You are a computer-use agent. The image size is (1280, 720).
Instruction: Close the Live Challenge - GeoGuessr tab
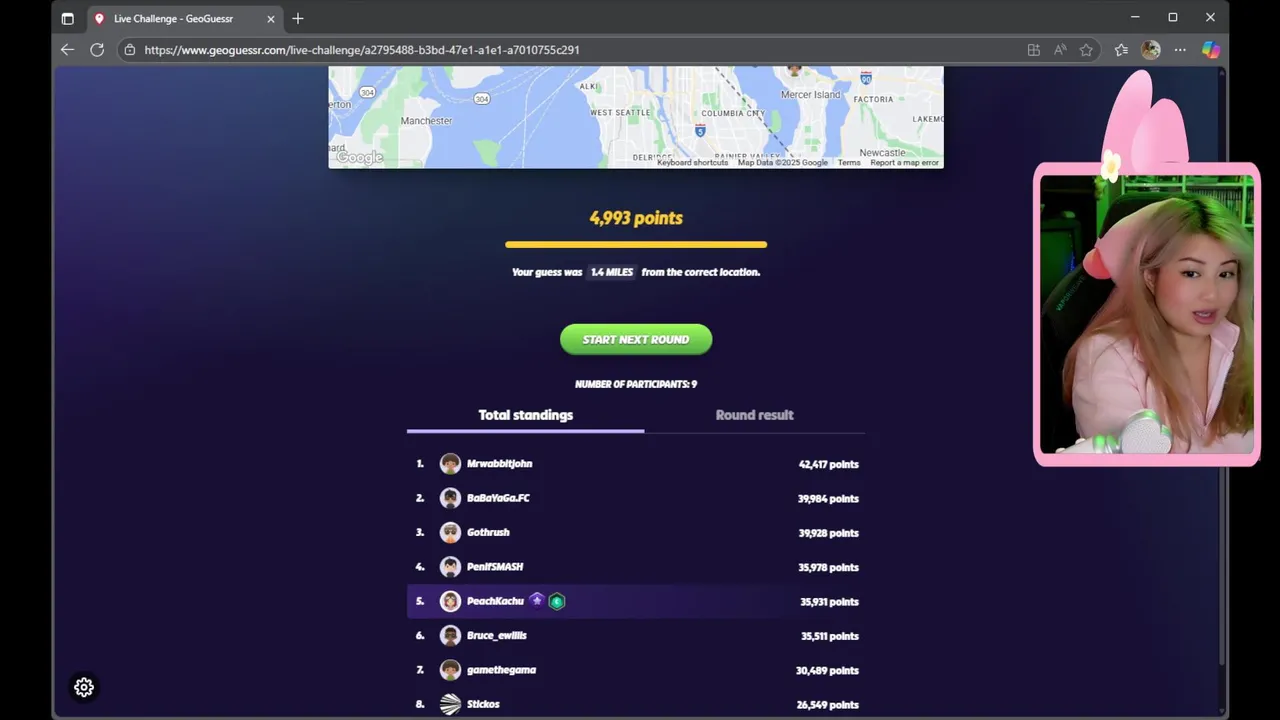(270, 18)
